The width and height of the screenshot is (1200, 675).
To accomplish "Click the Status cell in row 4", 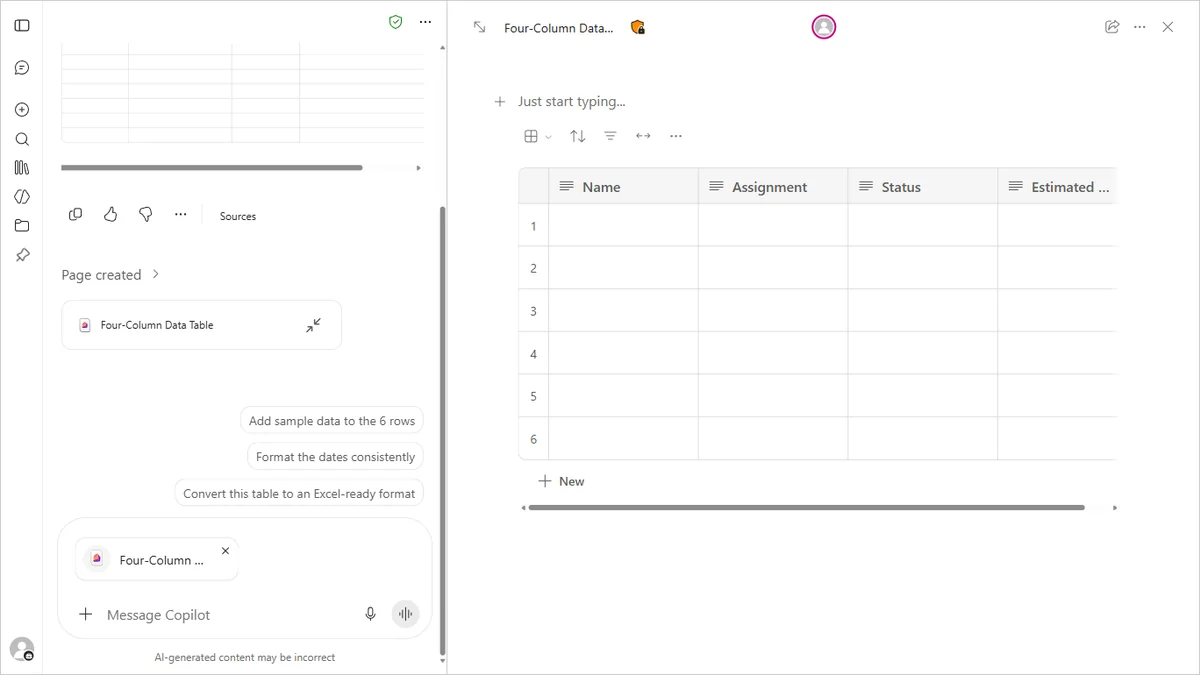I will point(923,354).
